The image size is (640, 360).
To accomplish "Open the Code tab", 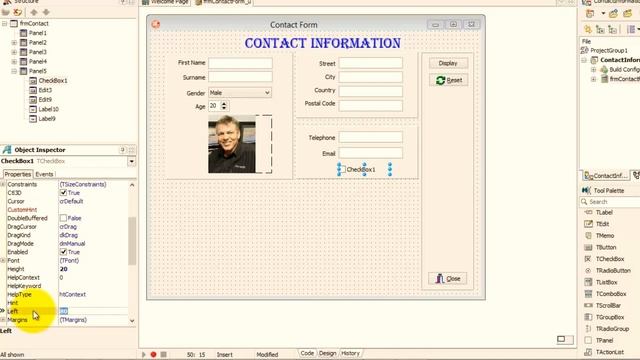I will click(307, 353).
